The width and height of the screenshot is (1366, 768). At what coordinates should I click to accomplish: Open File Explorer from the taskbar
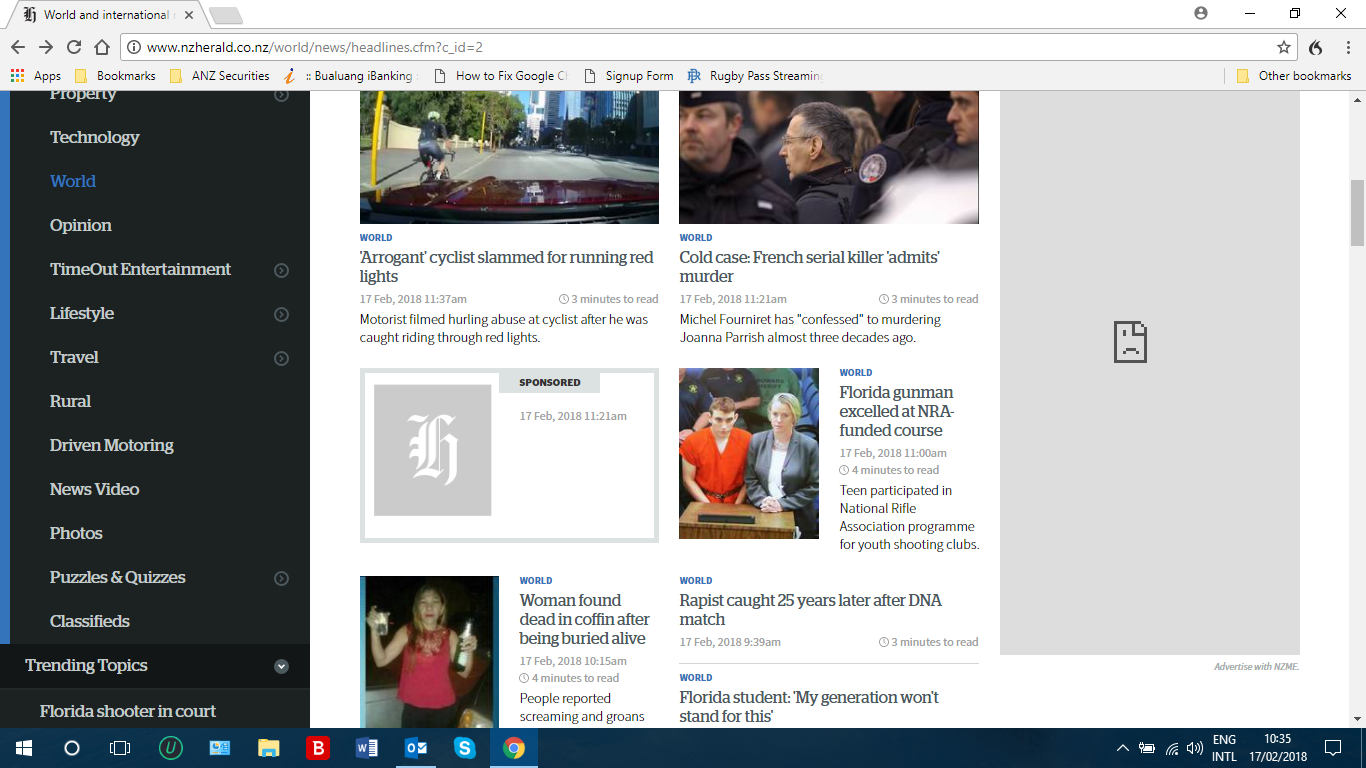tap(269, 748)
